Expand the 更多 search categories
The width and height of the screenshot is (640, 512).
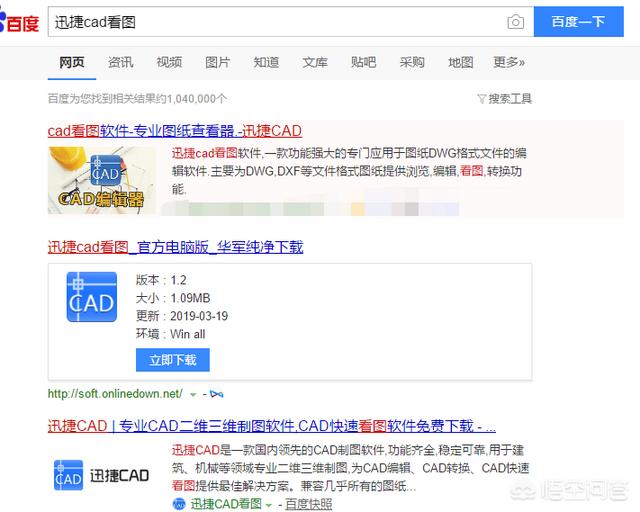coord(508,62)
